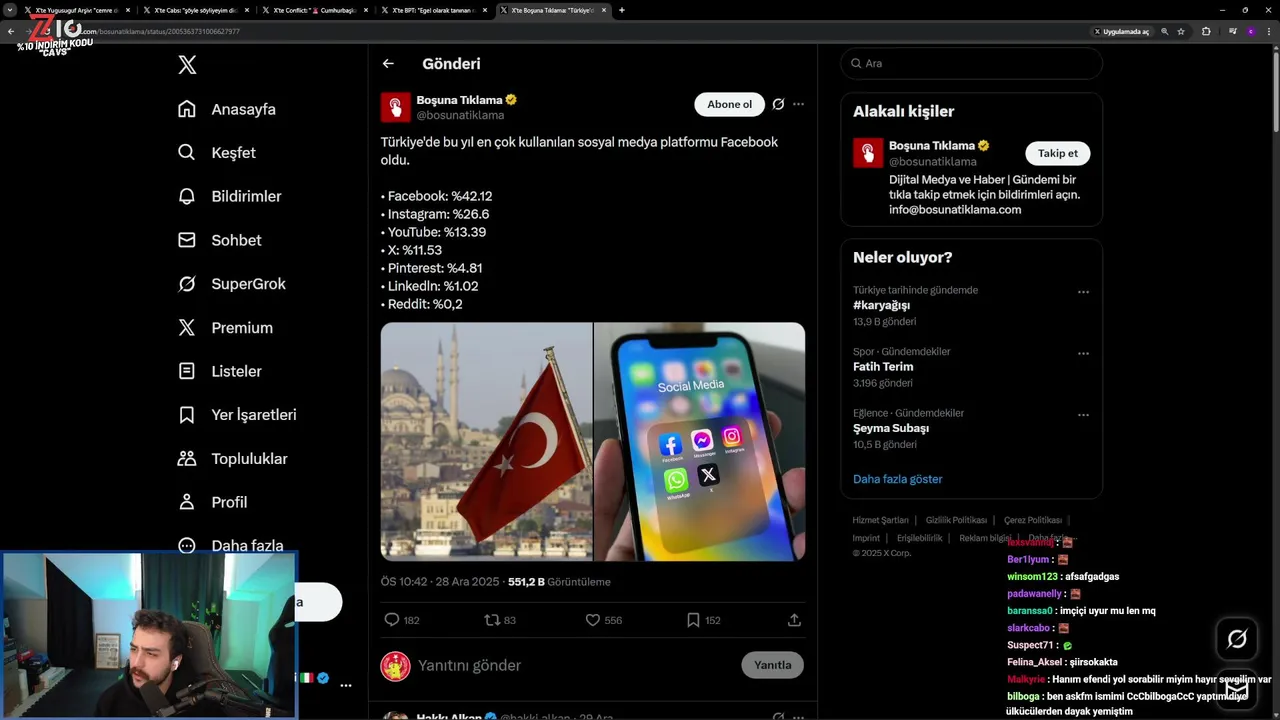Switch to Cabsi browser tab
Viewport: 1280px width, 720px height.
(x=196, y=10)
